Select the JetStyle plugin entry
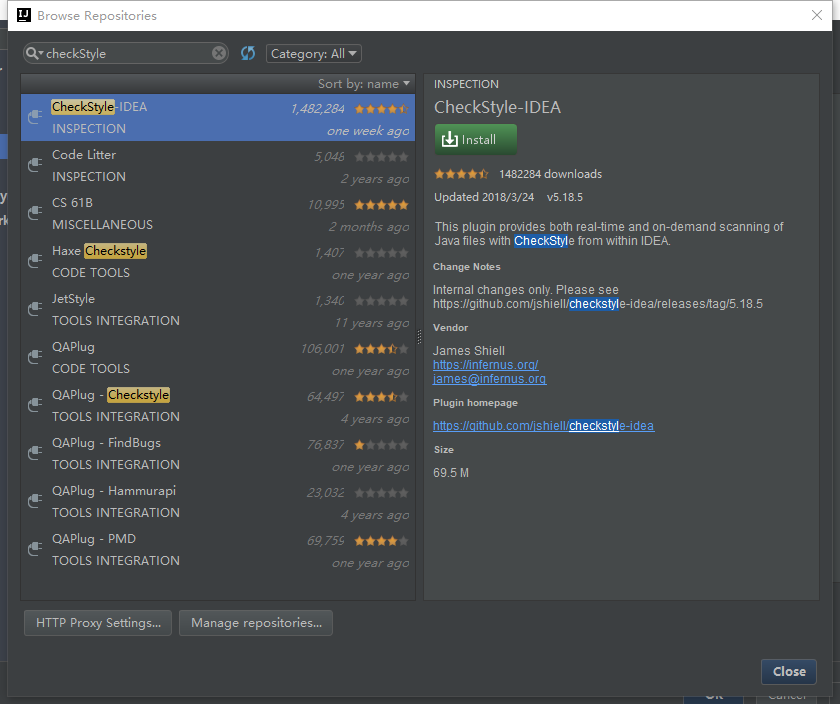 click(x=218, y=309)
